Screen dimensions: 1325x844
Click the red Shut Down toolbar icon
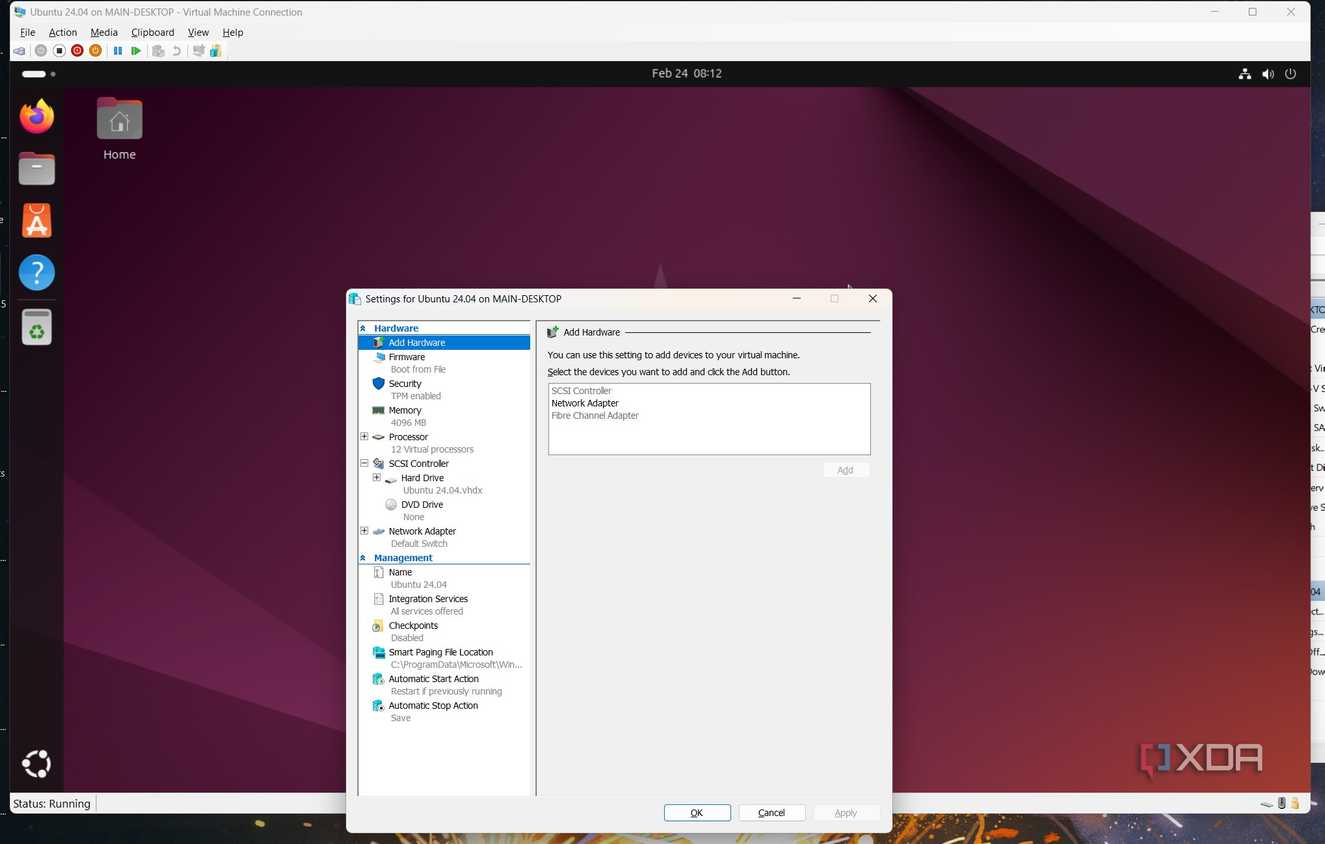point(77,51)
